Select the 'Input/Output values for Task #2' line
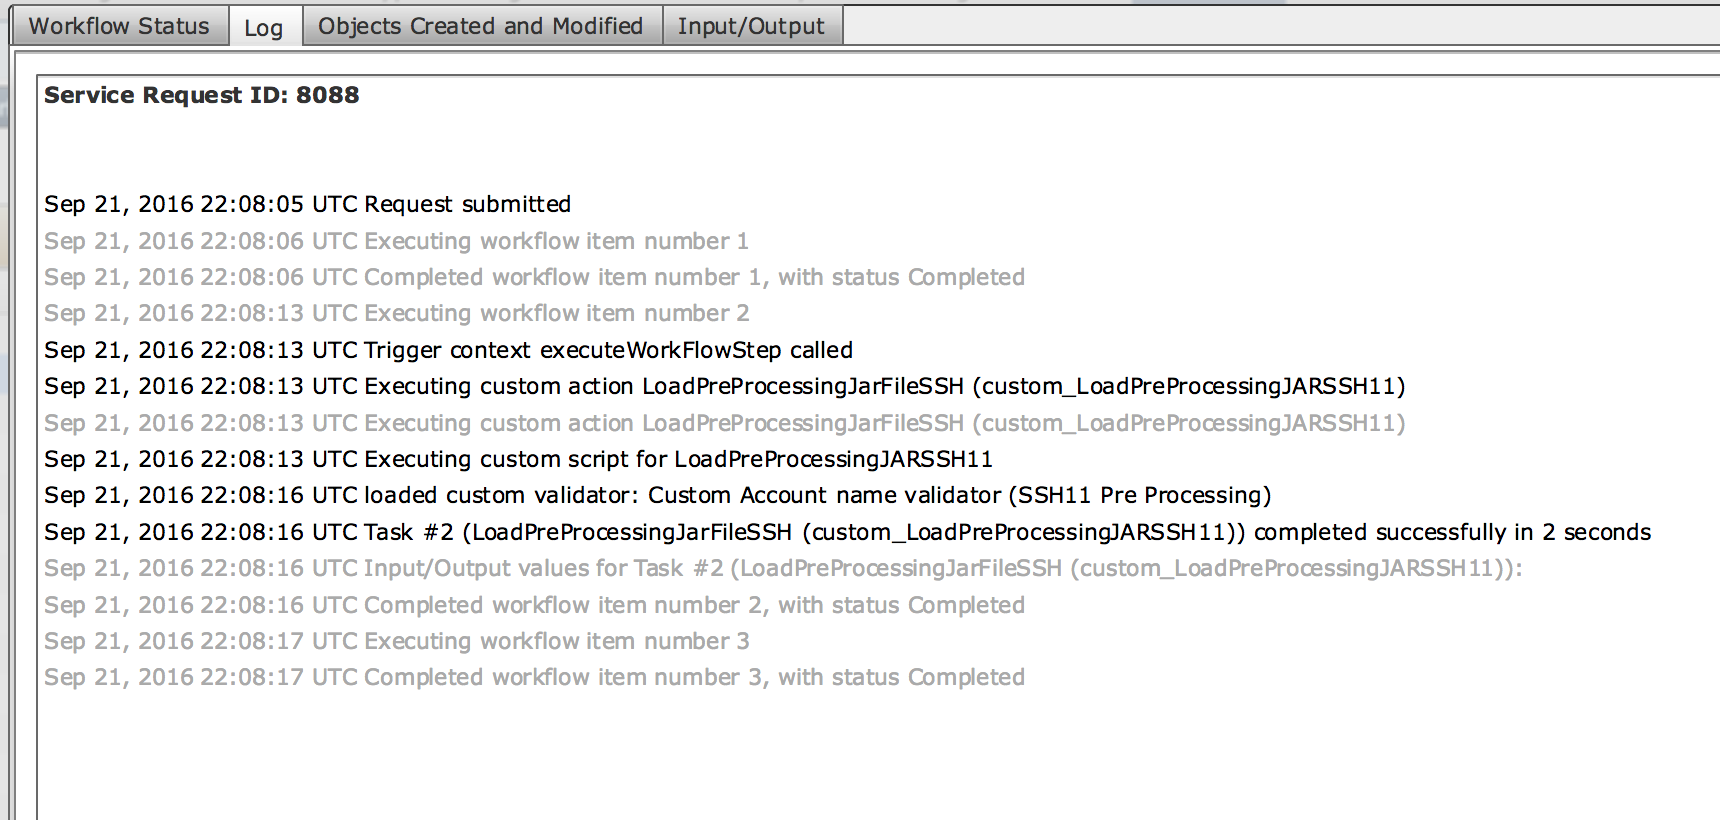The image size is (1720, 820). (783, 568)
